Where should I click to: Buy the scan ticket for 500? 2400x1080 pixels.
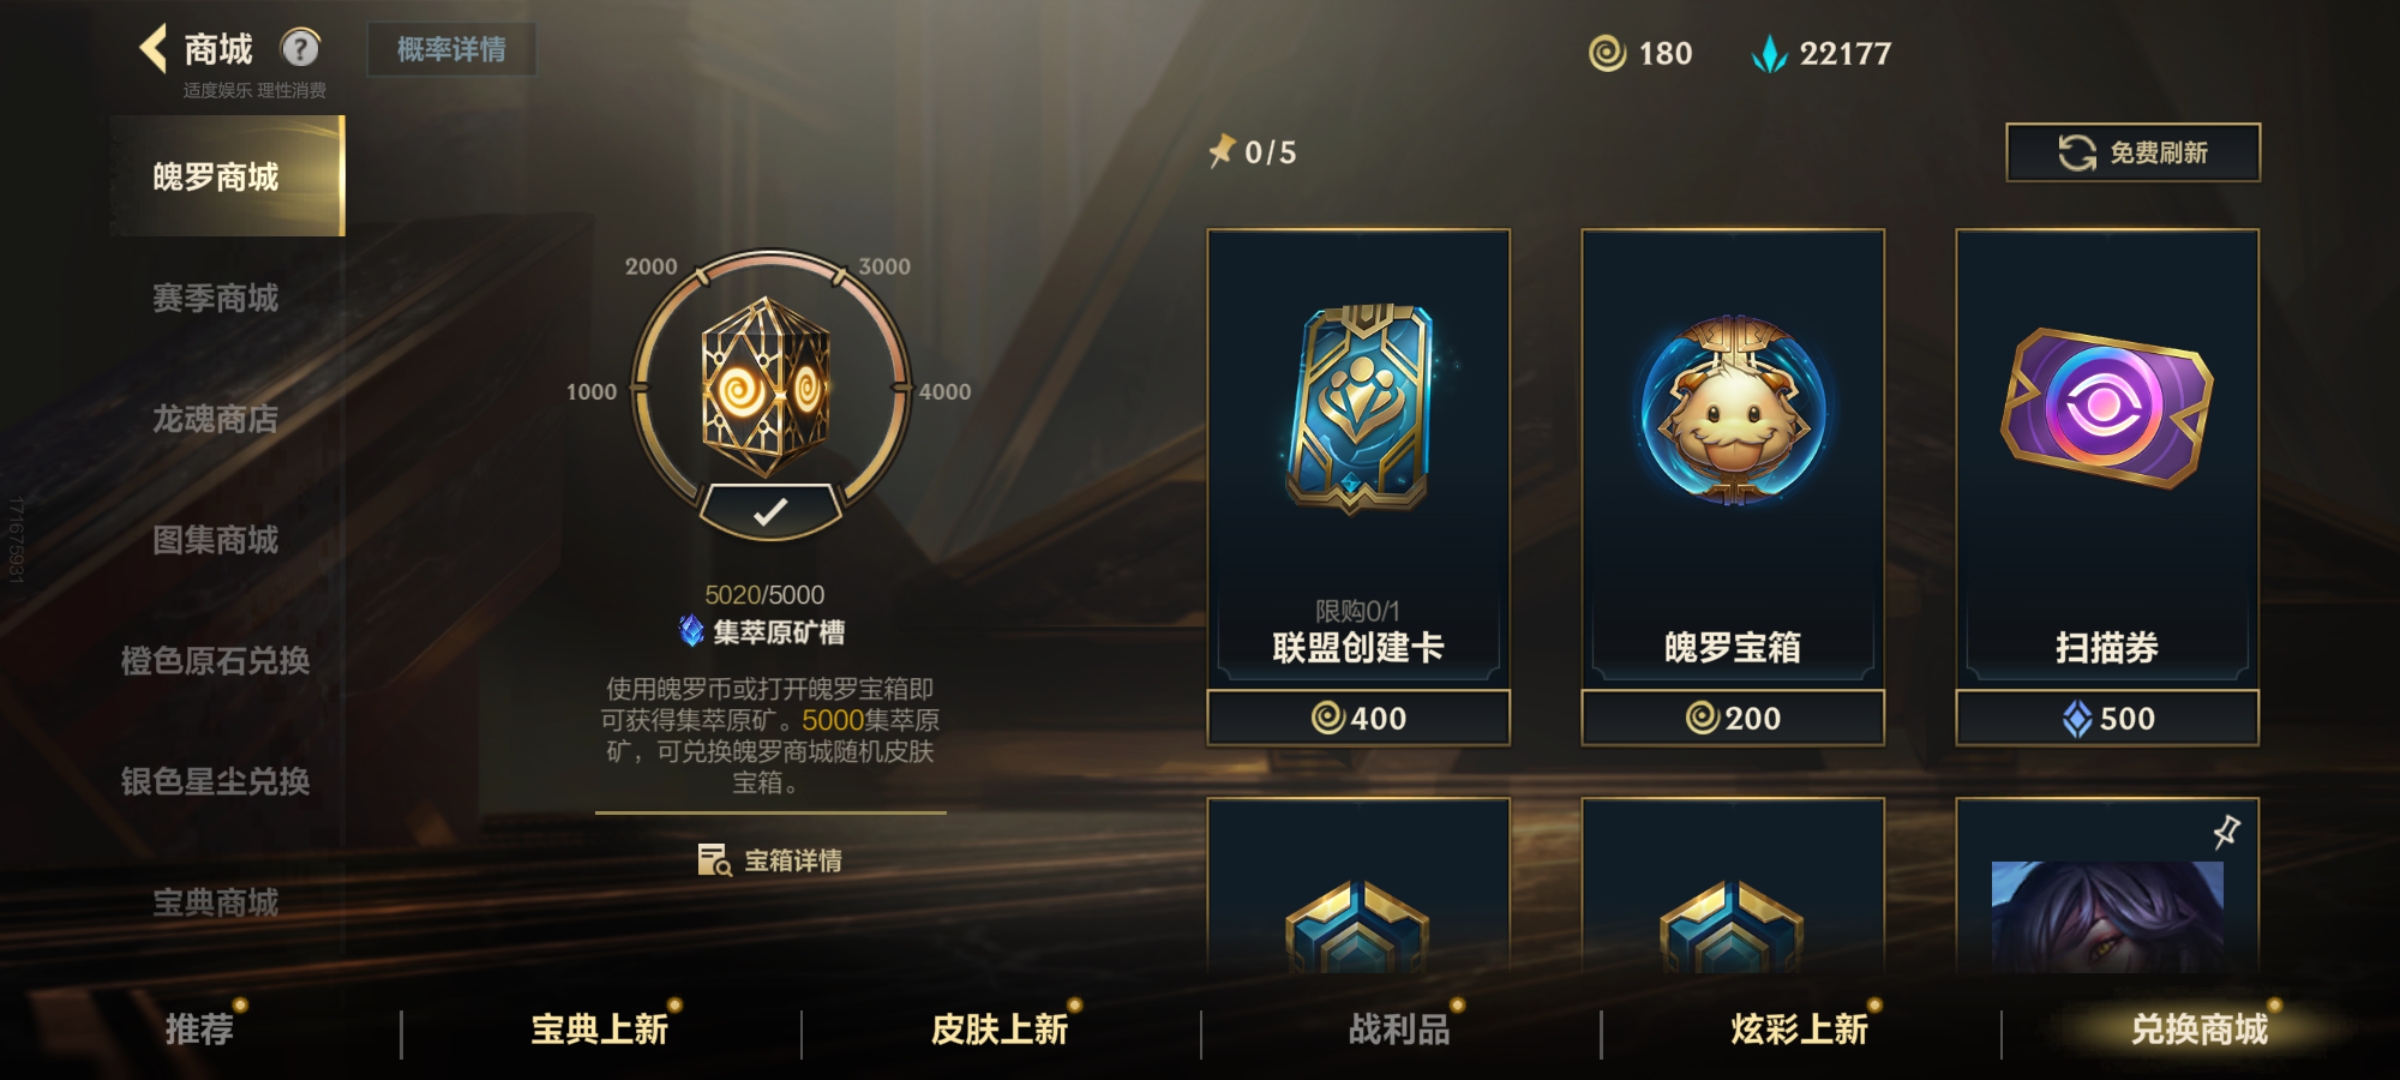click(x=2107, y=718)
